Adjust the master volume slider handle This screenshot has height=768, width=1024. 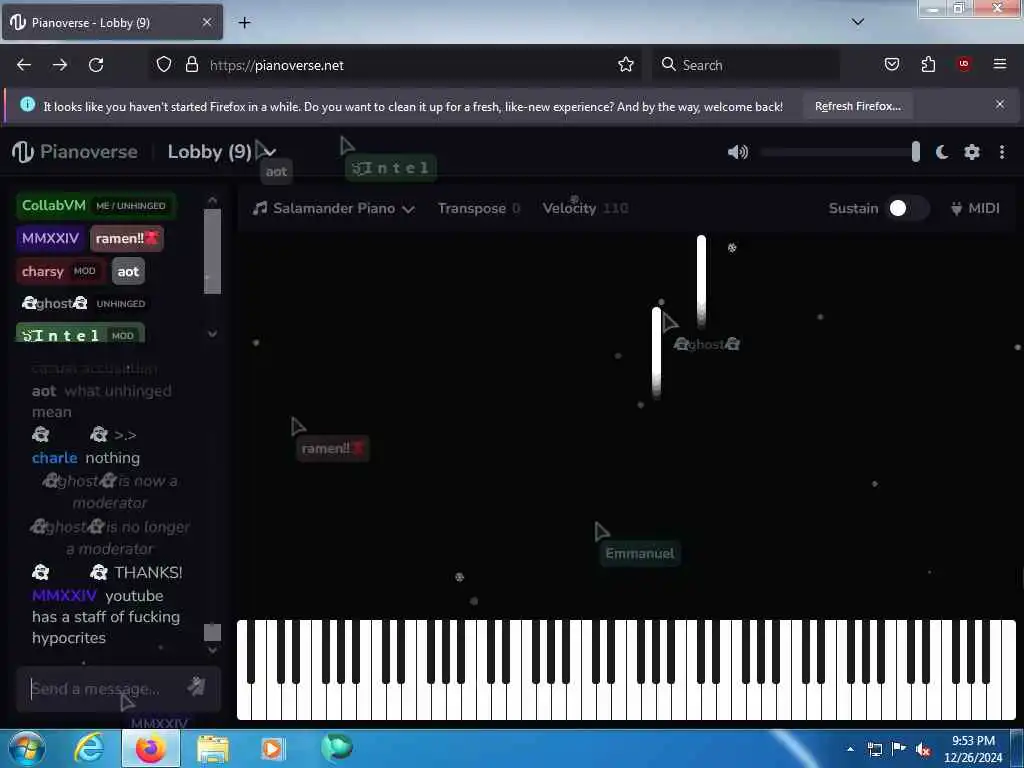(916, 152)
